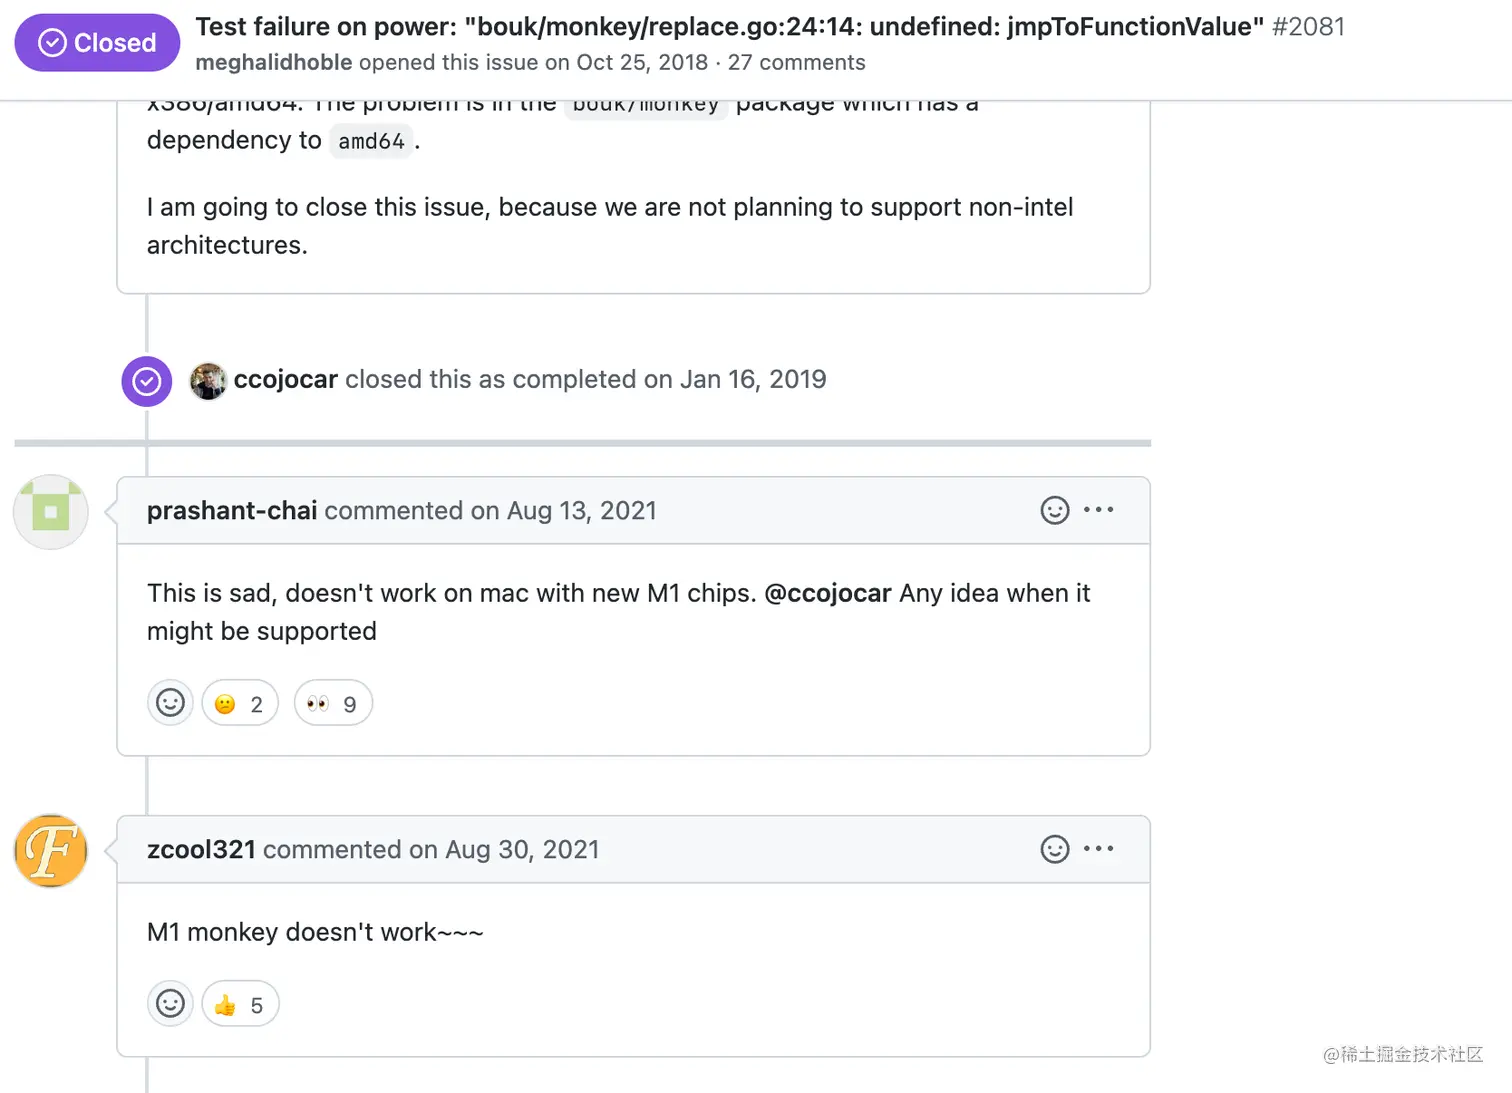Screen dimensions: 1512x1093
Task: Open ccojocar profile from closed event
Action: pyautogui.click(x=285, y=380)
